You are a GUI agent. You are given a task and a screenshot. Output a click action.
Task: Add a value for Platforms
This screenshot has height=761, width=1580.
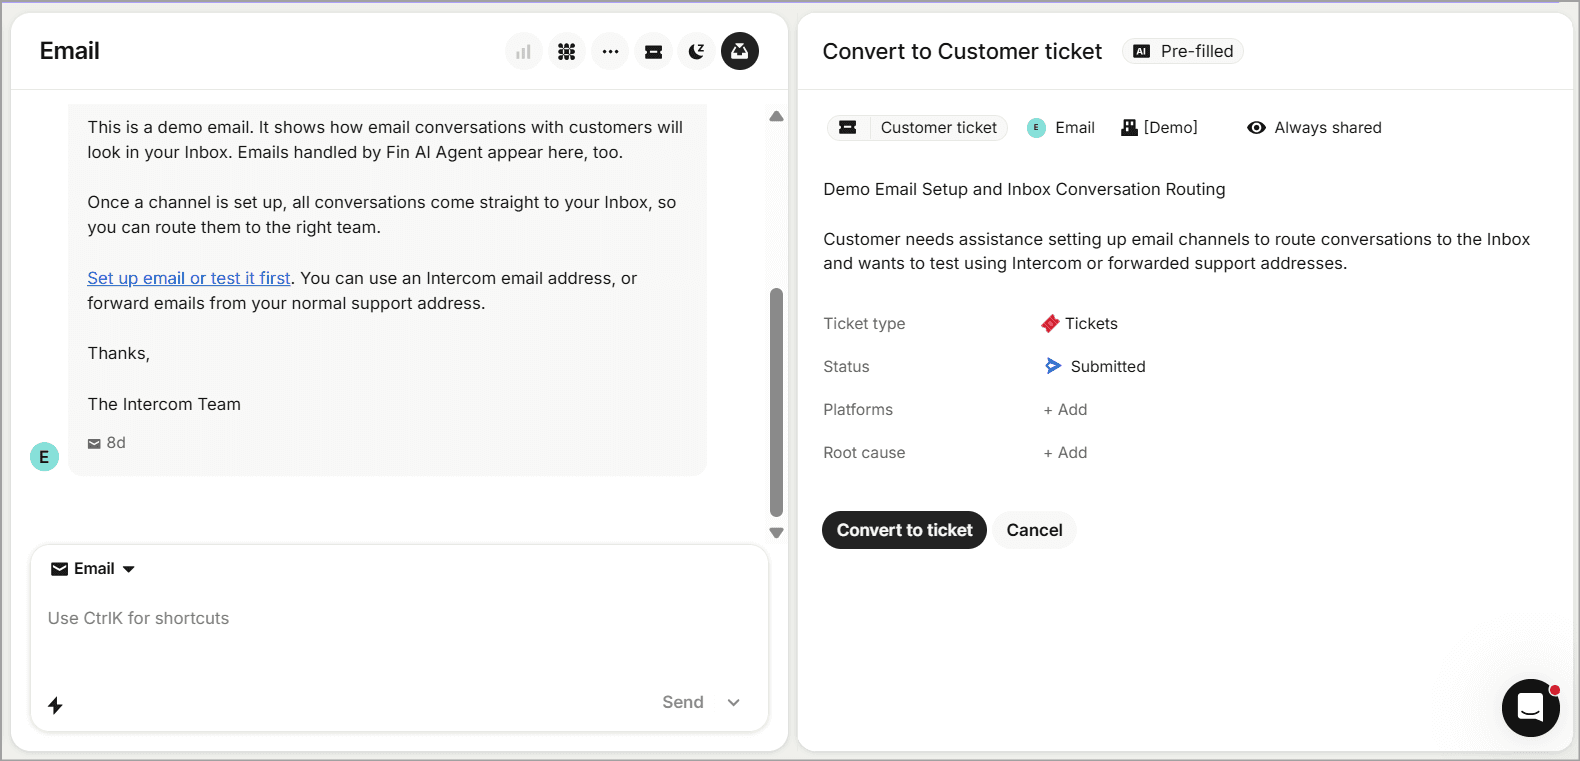tap(1065, 410)
